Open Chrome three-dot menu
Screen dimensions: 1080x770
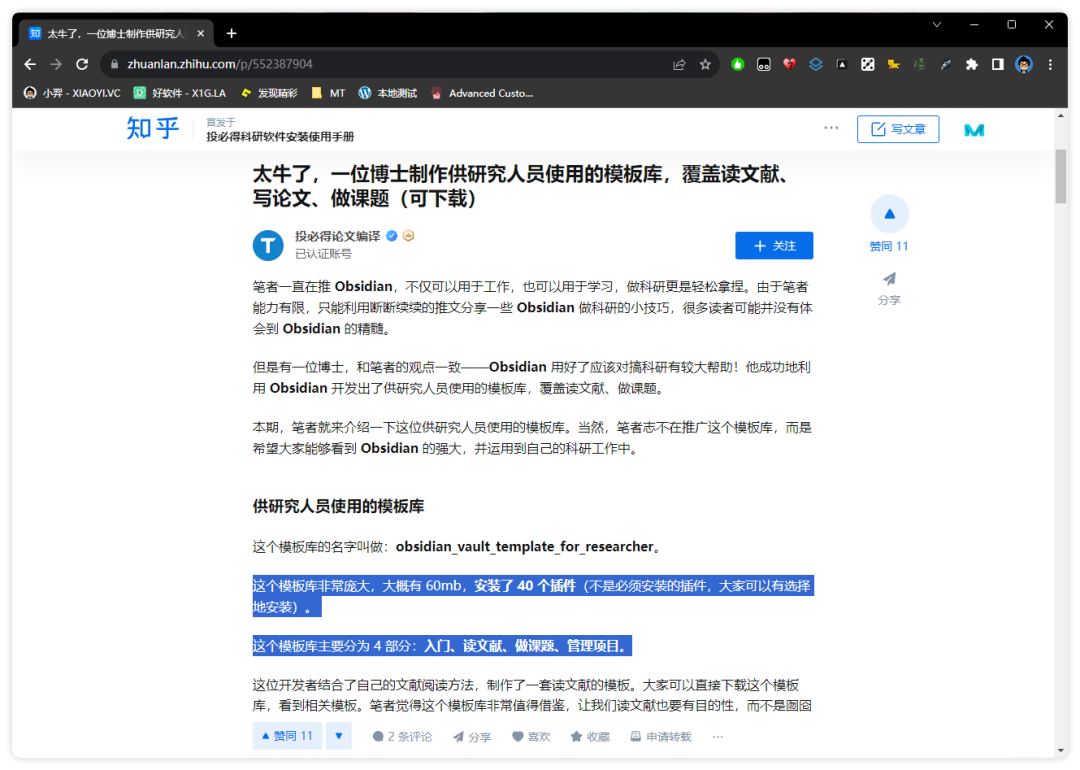1050,64
